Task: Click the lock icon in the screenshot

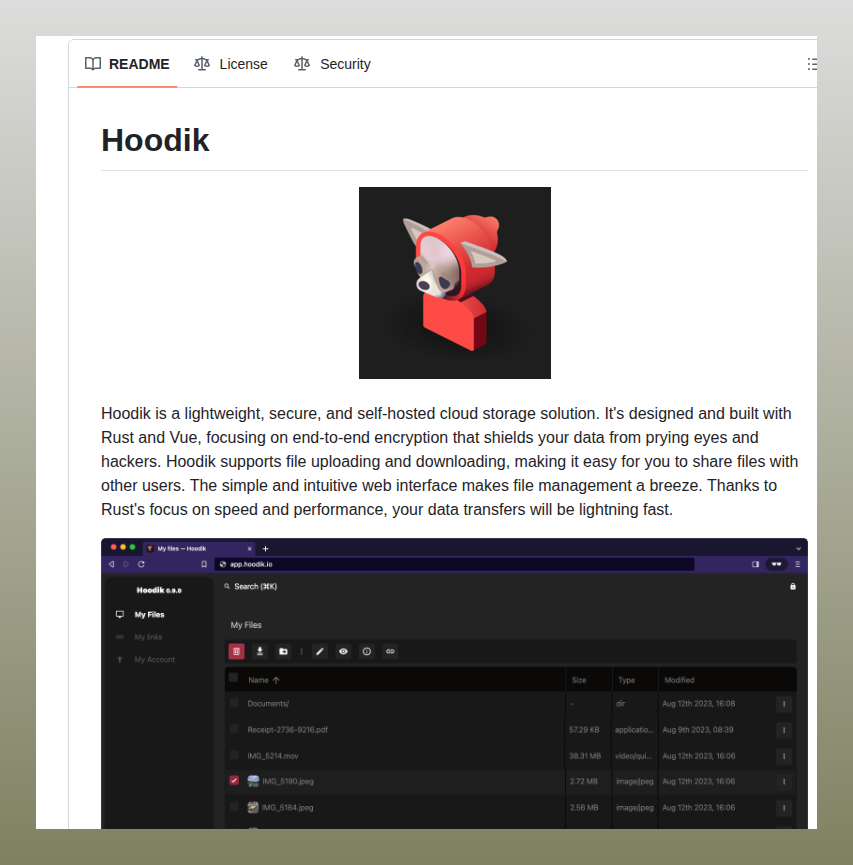Action: (793, 586)
